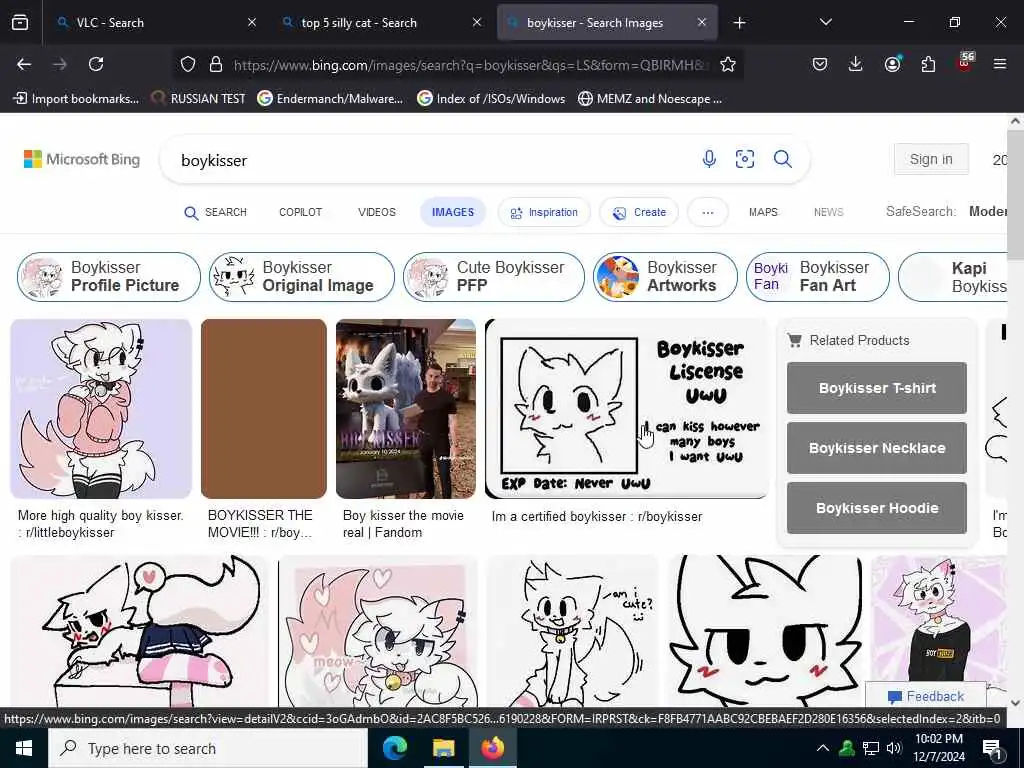Open the Pocket save icon
Viewport: 1024px width, 768px height.
point(820,64)
